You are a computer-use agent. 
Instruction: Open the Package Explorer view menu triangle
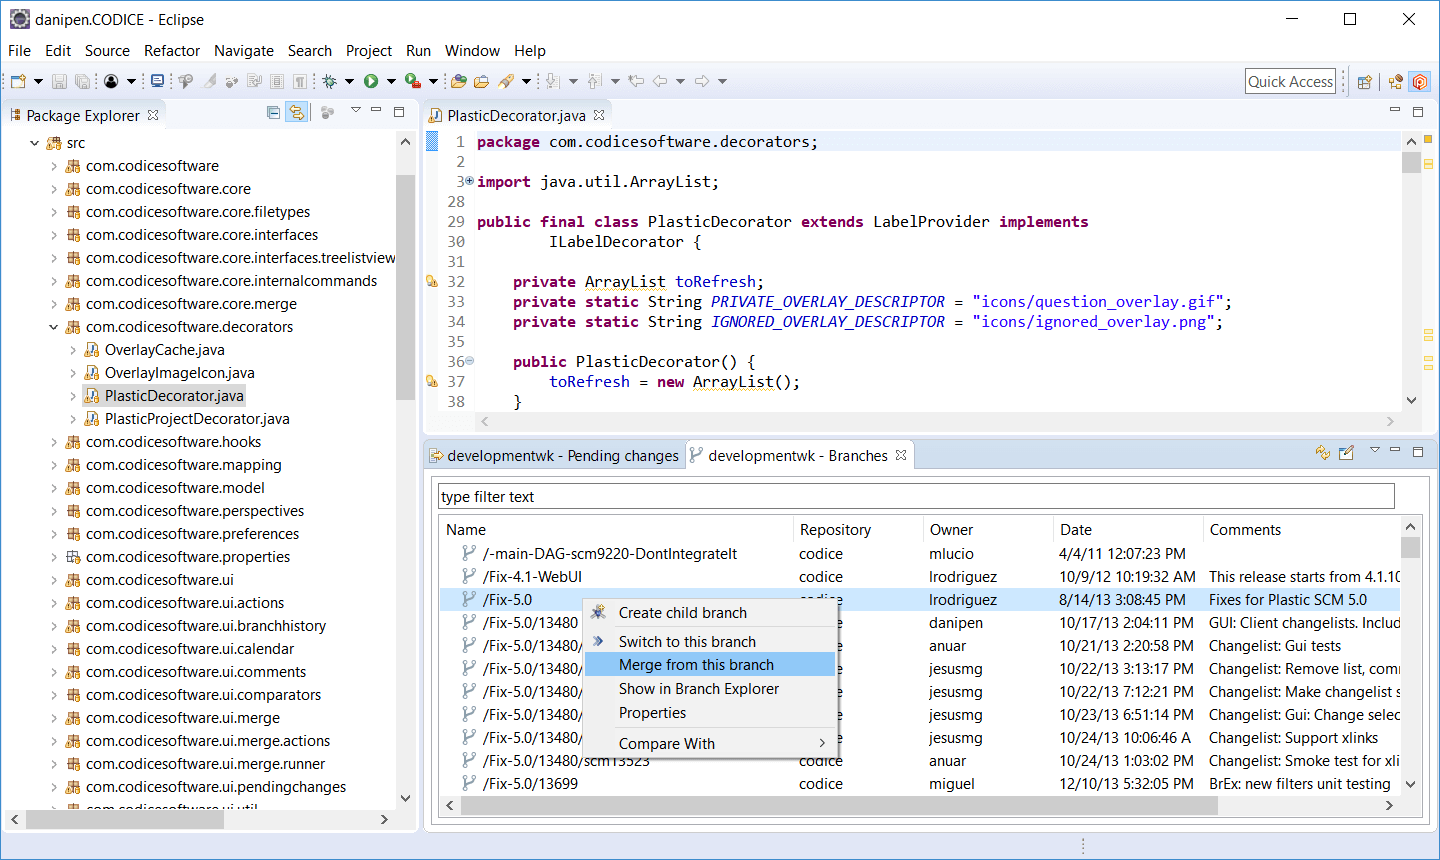pyautogui.click(x=355, y=111)
